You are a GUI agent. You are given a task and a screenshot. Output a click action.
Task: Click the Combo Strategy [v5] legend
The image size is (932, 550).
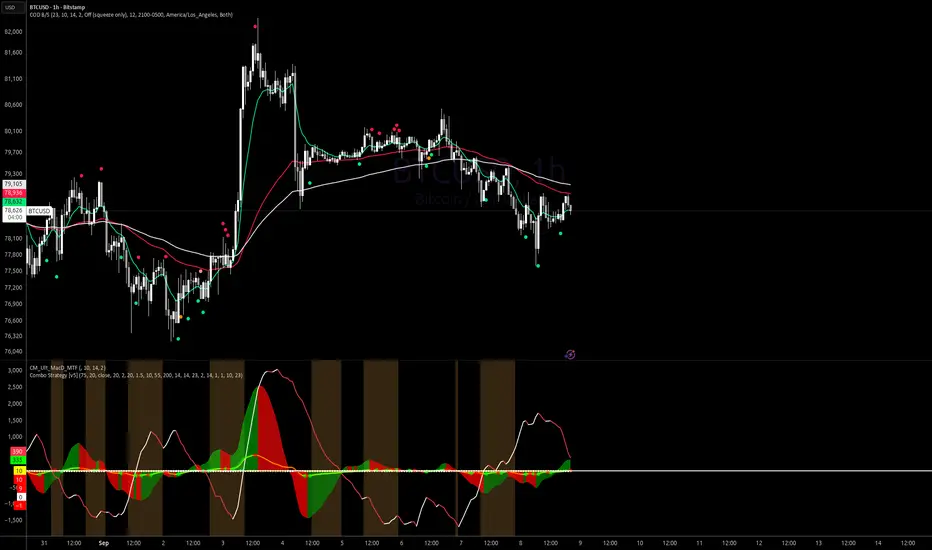pos(136,375)
